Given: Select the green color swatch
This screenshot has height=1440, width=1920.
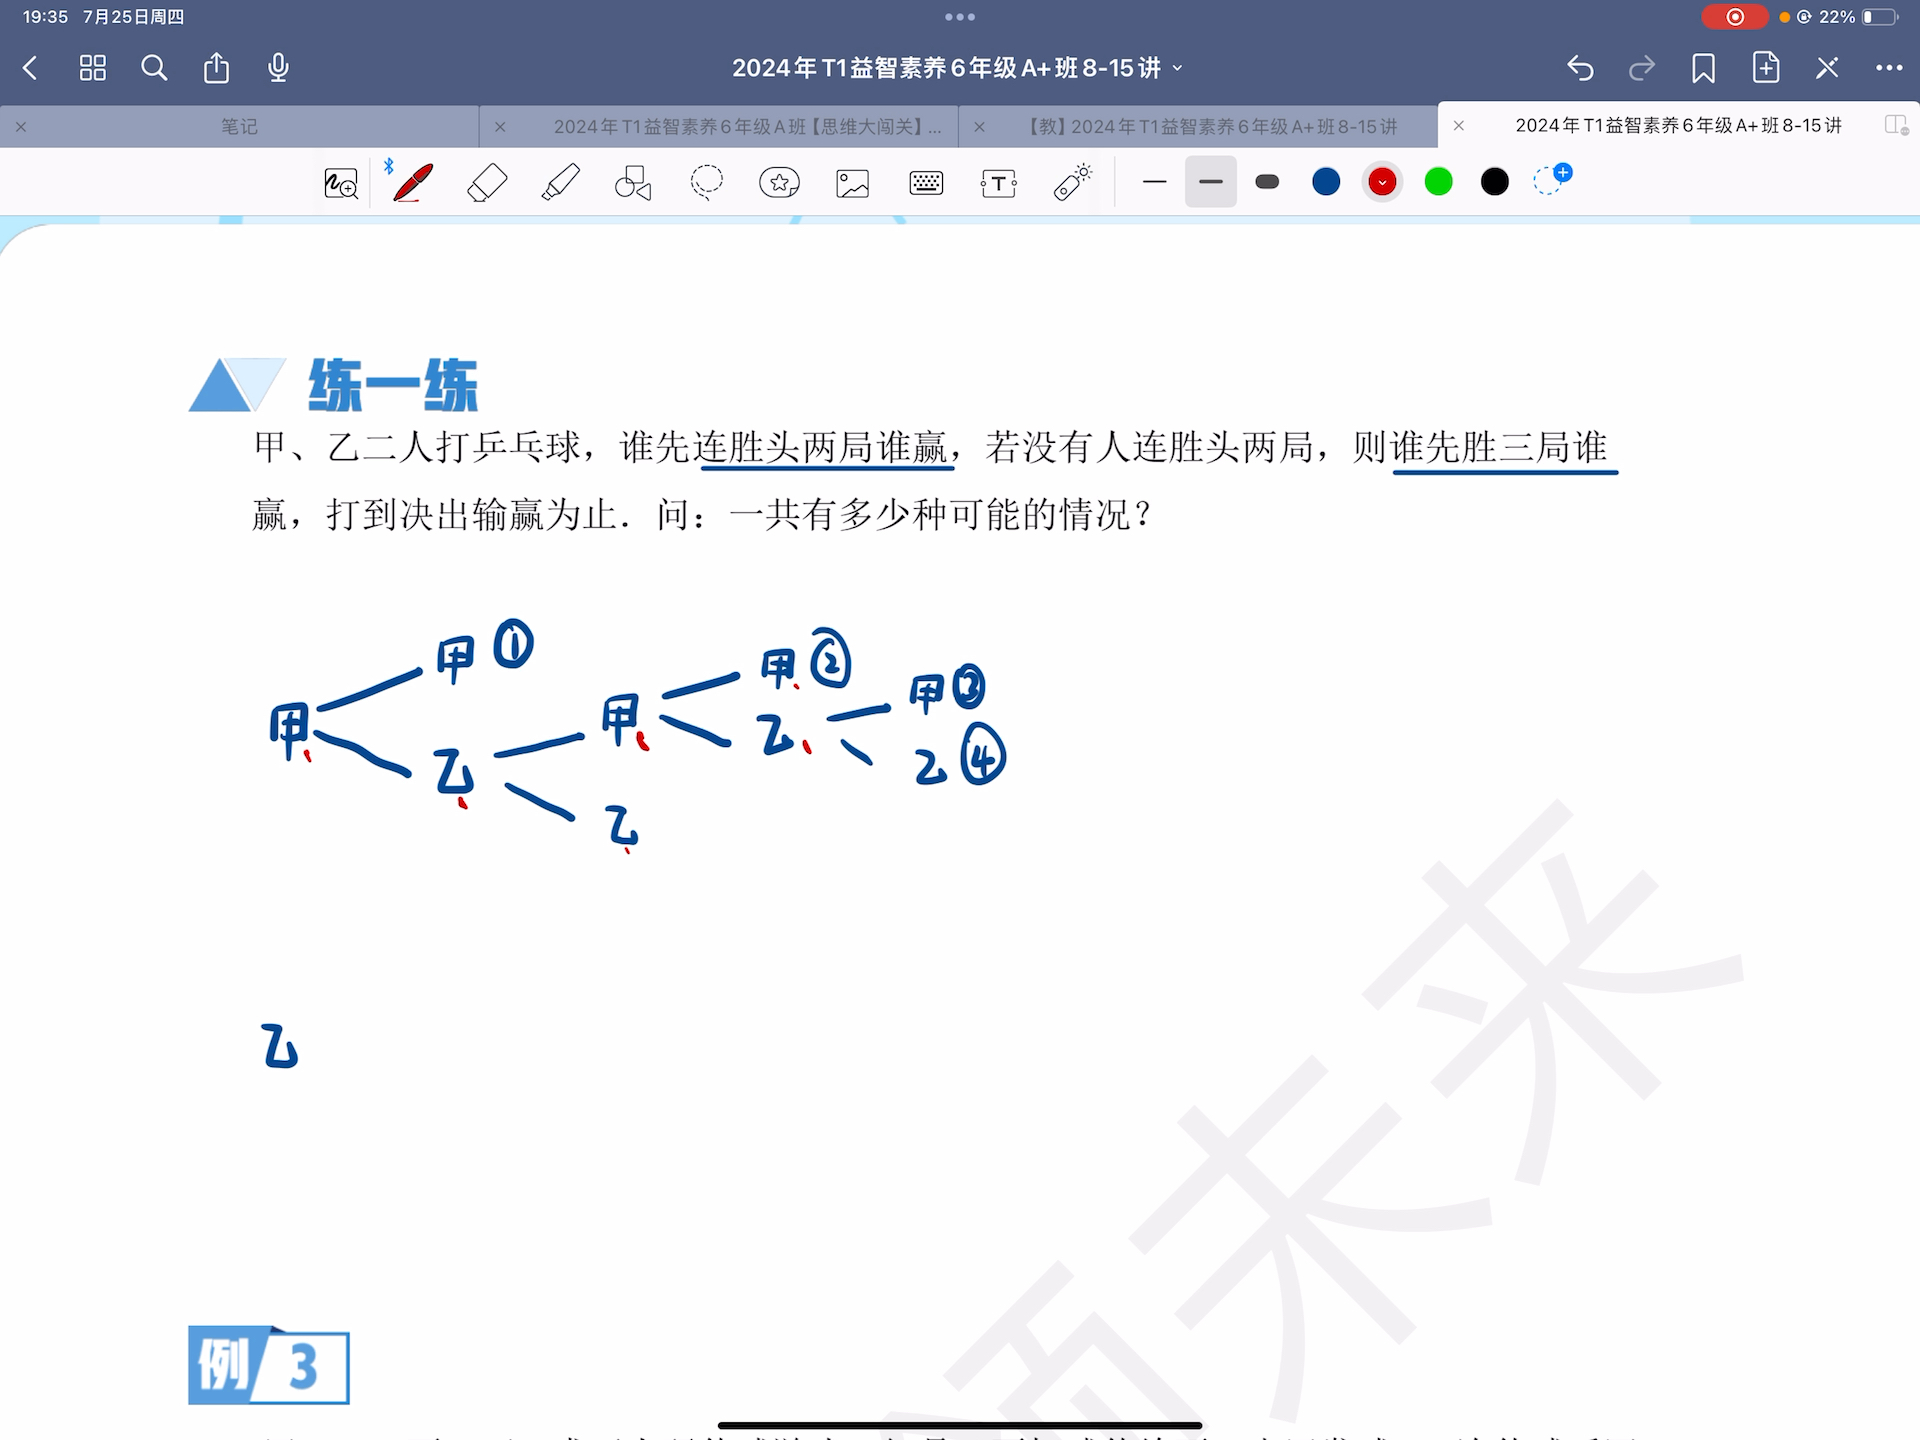Looking at the screenshot, I should 1439,183.
